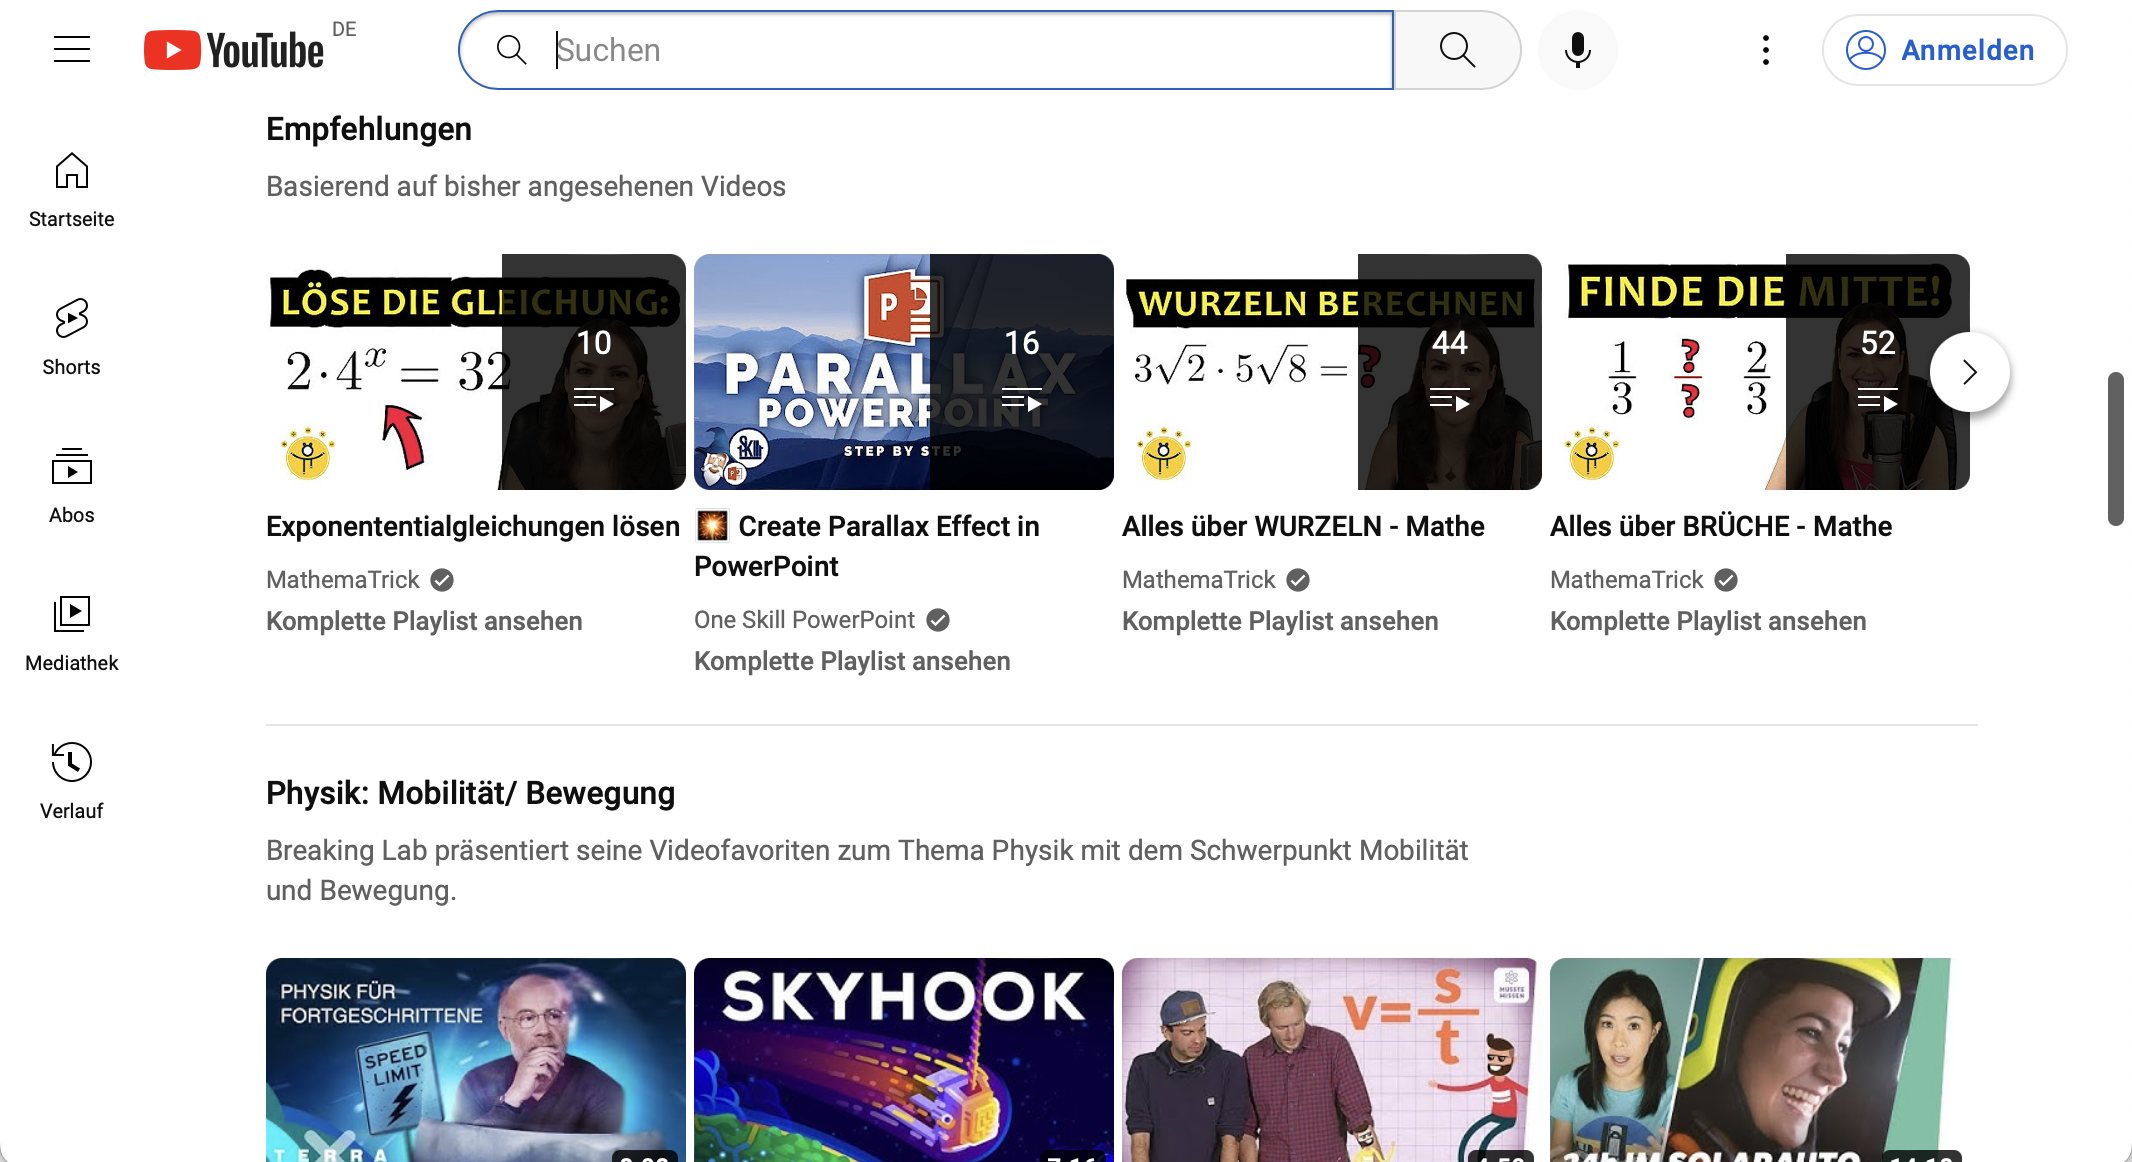Open Abos subscriptions in sidebar
This screenshot has height=1162, width=2132.
click(x=72, y=486)
